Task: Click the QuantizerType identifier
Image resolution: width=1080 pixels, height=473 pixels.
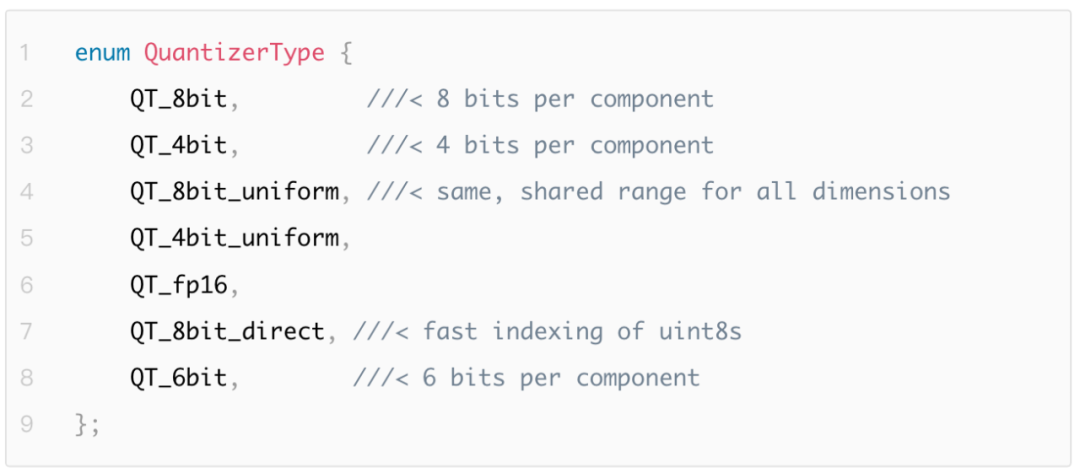Action: pyautogui.click(x=234, y=54)
